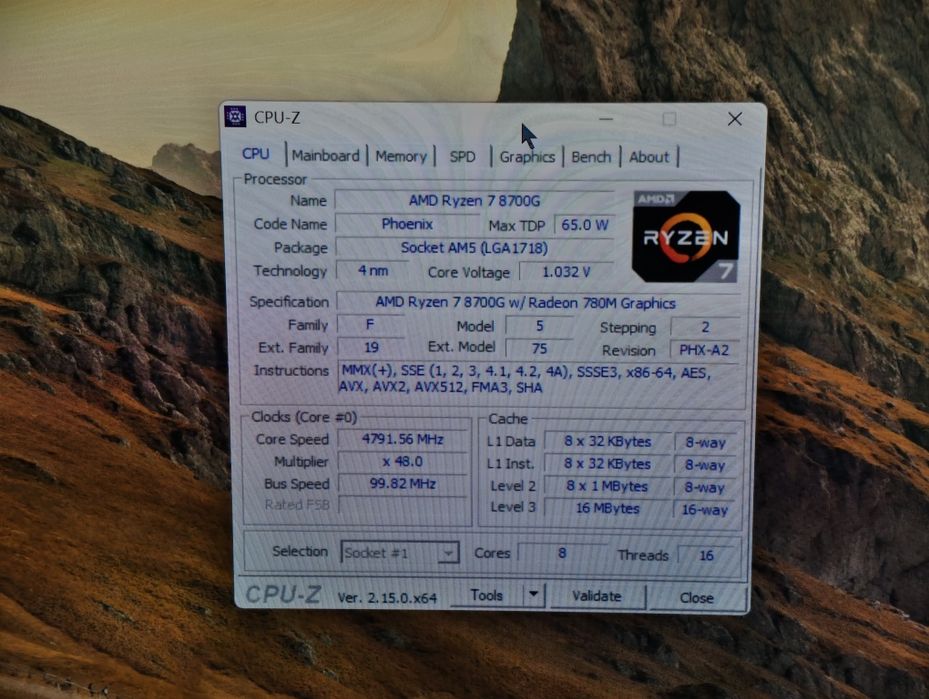
Task: Open the Mainboard tab
Action: coord(325,156)
